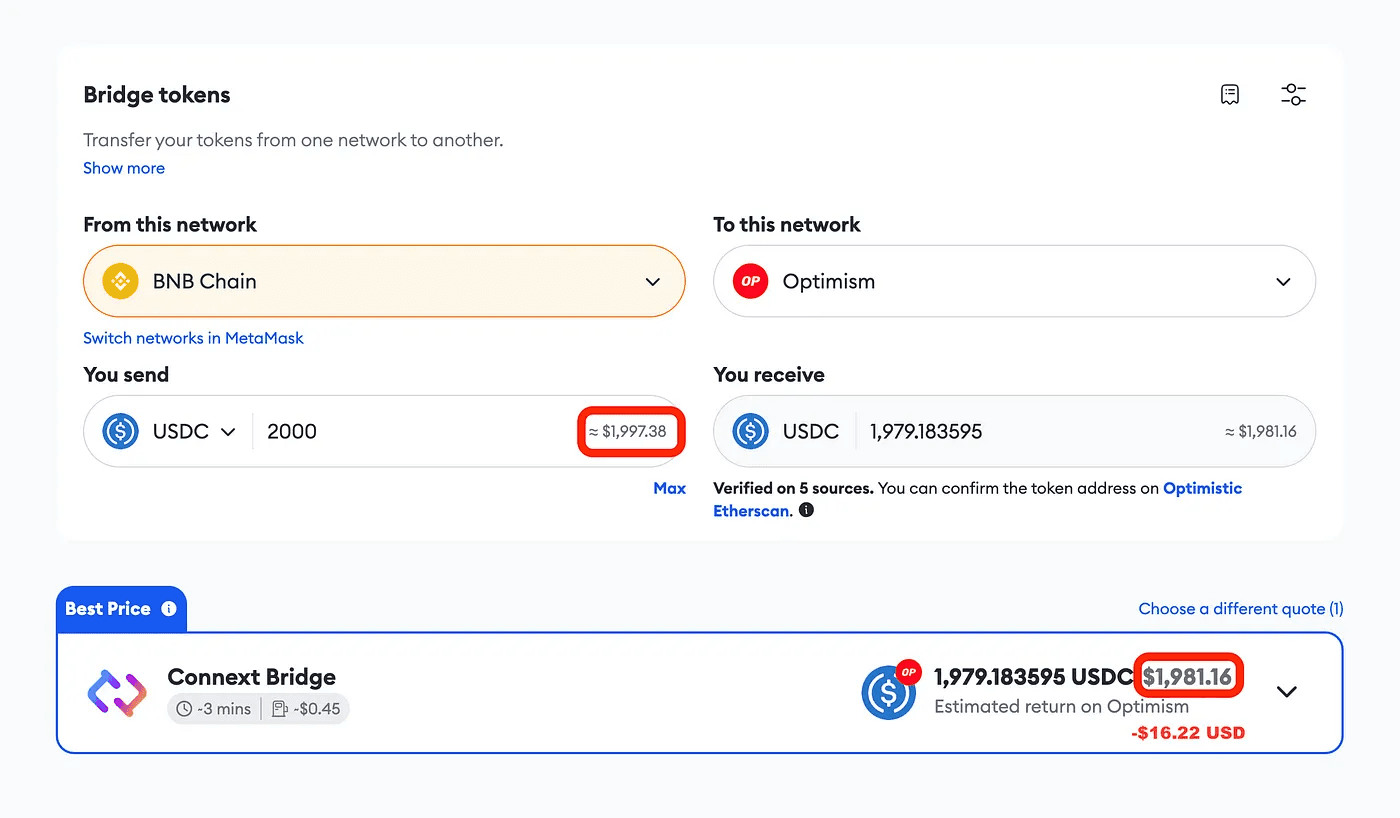
Task: Click the clock icon showing ~3 mins
Action: 184,709
